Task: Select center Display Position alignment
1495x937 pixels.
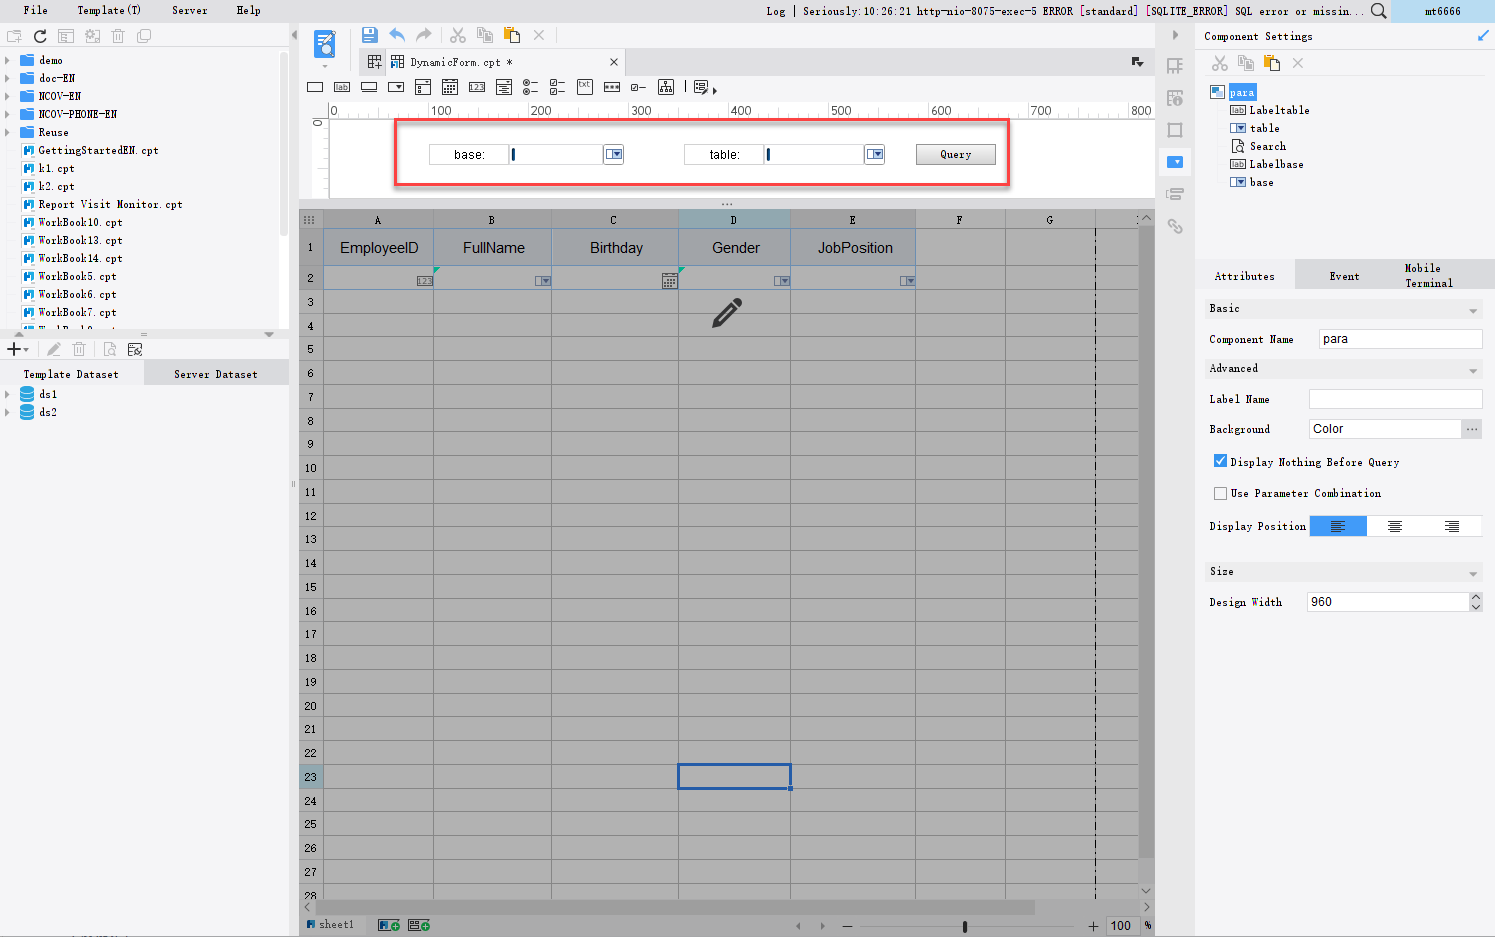Action: (x=1395, y=525)
